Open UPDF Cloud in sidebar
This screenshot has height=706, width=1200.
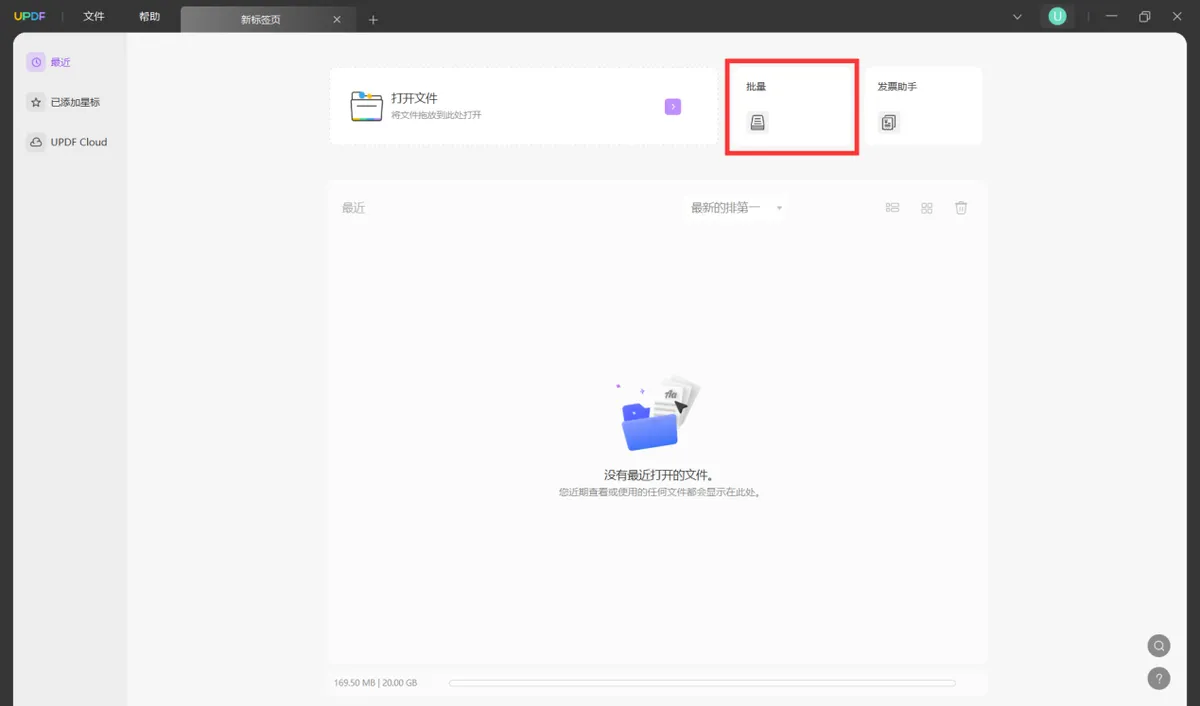(70, 142)
